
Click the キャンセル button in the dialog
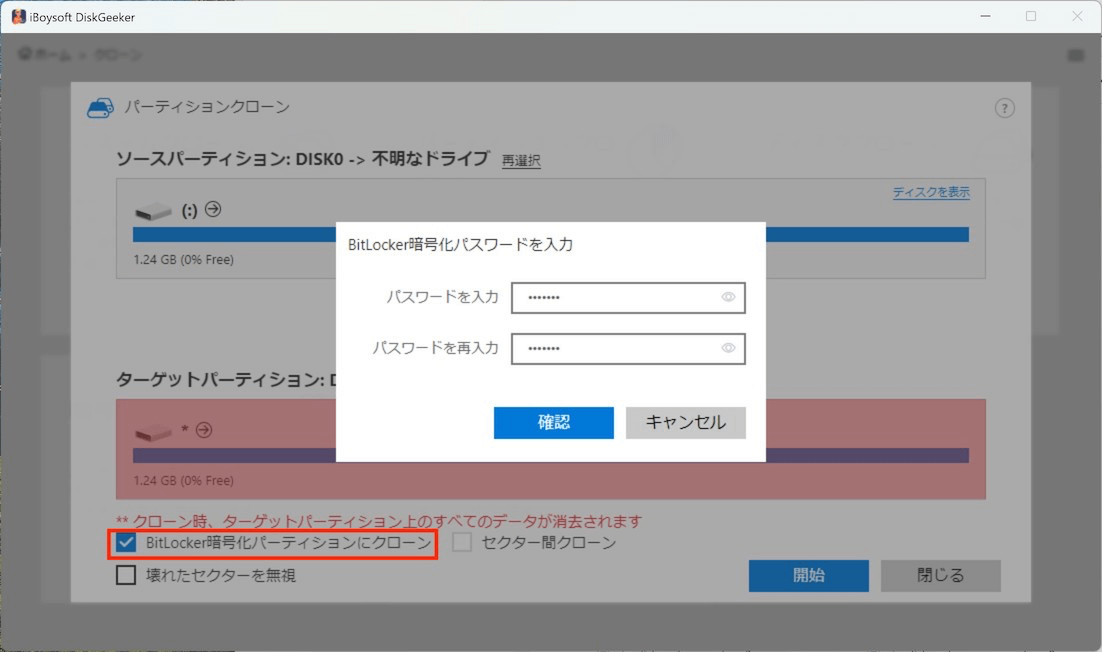pos(685,422)
